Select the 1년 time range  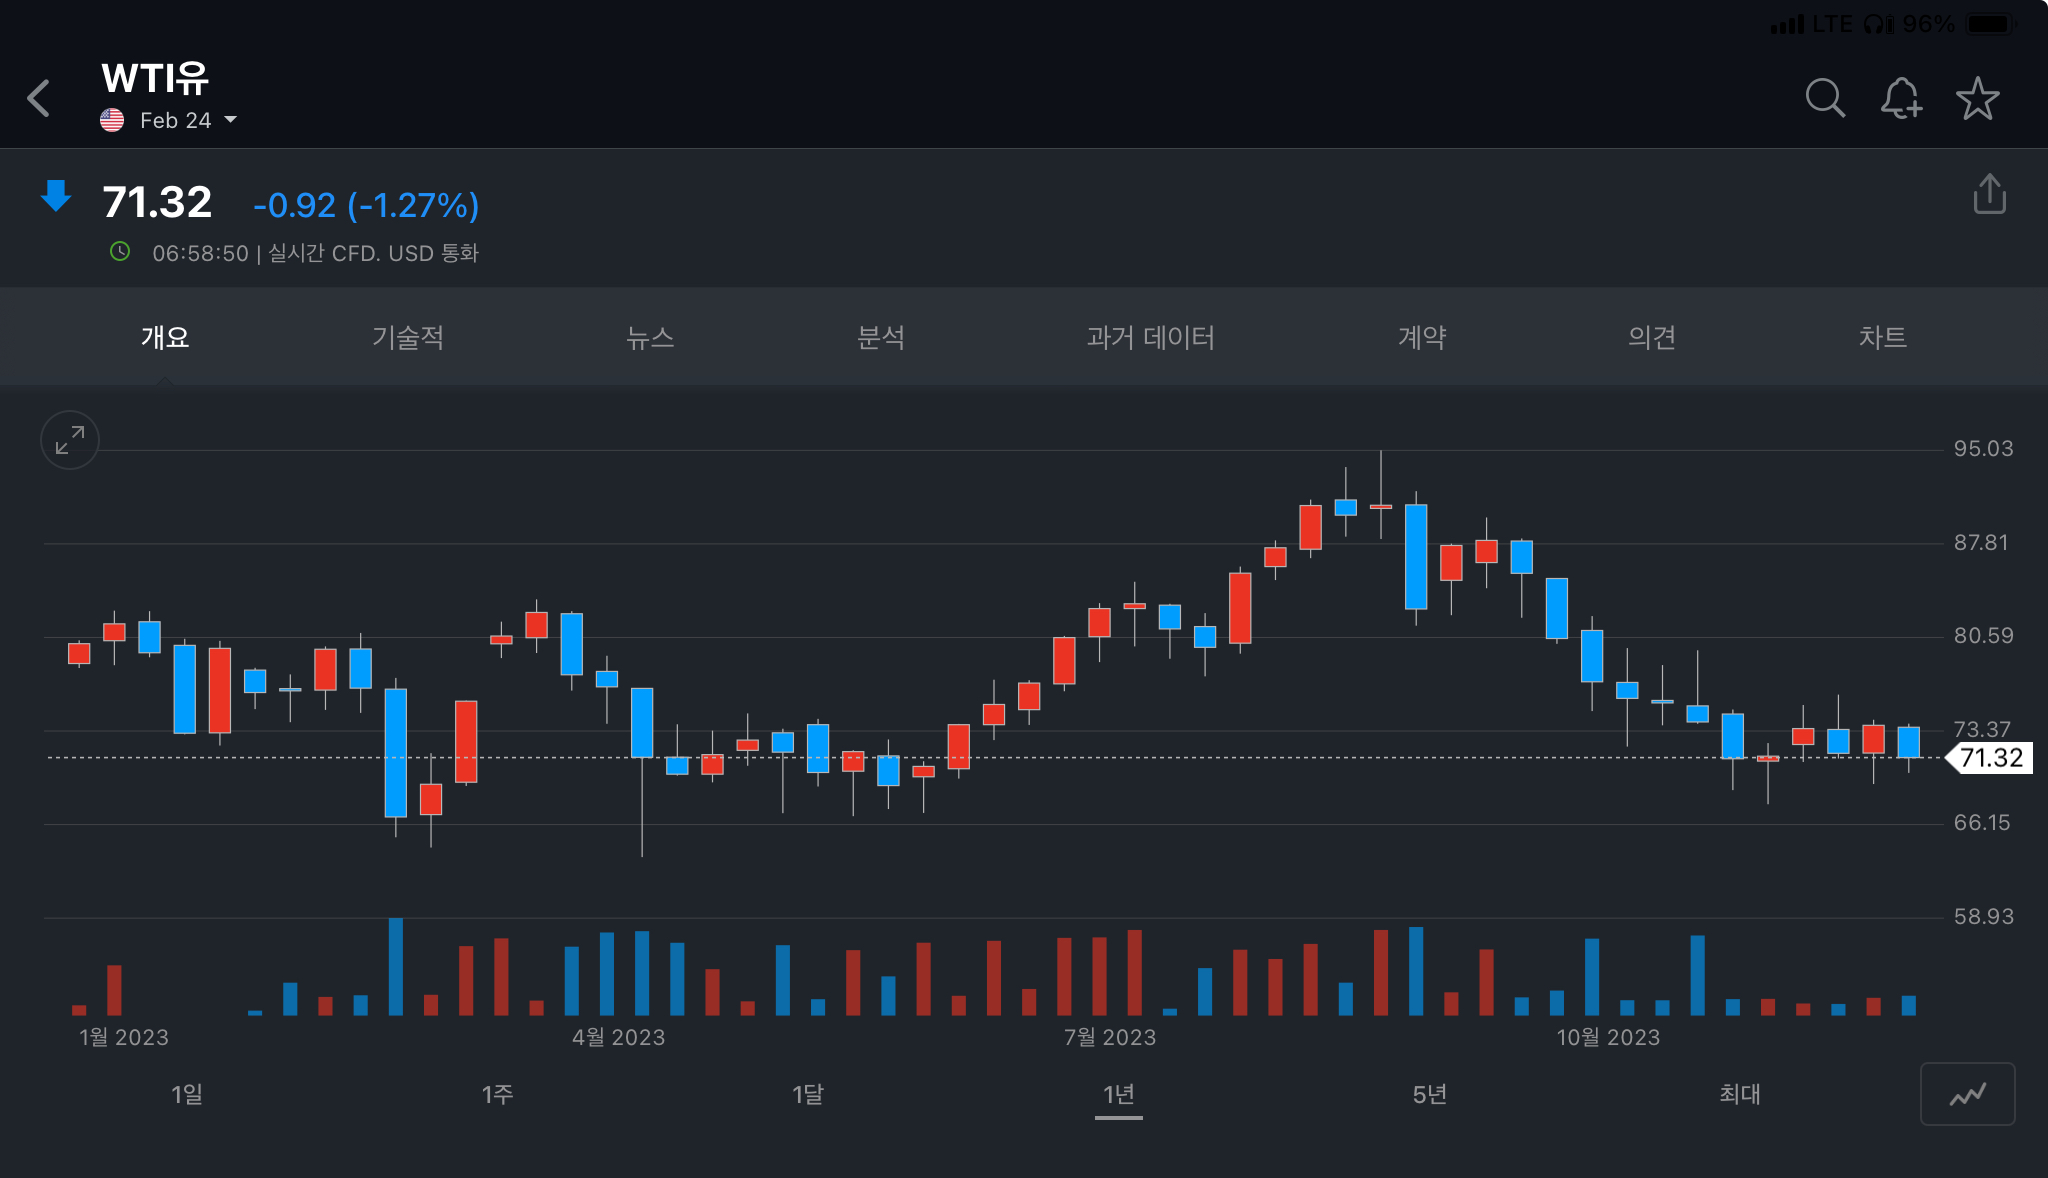1119,1094
